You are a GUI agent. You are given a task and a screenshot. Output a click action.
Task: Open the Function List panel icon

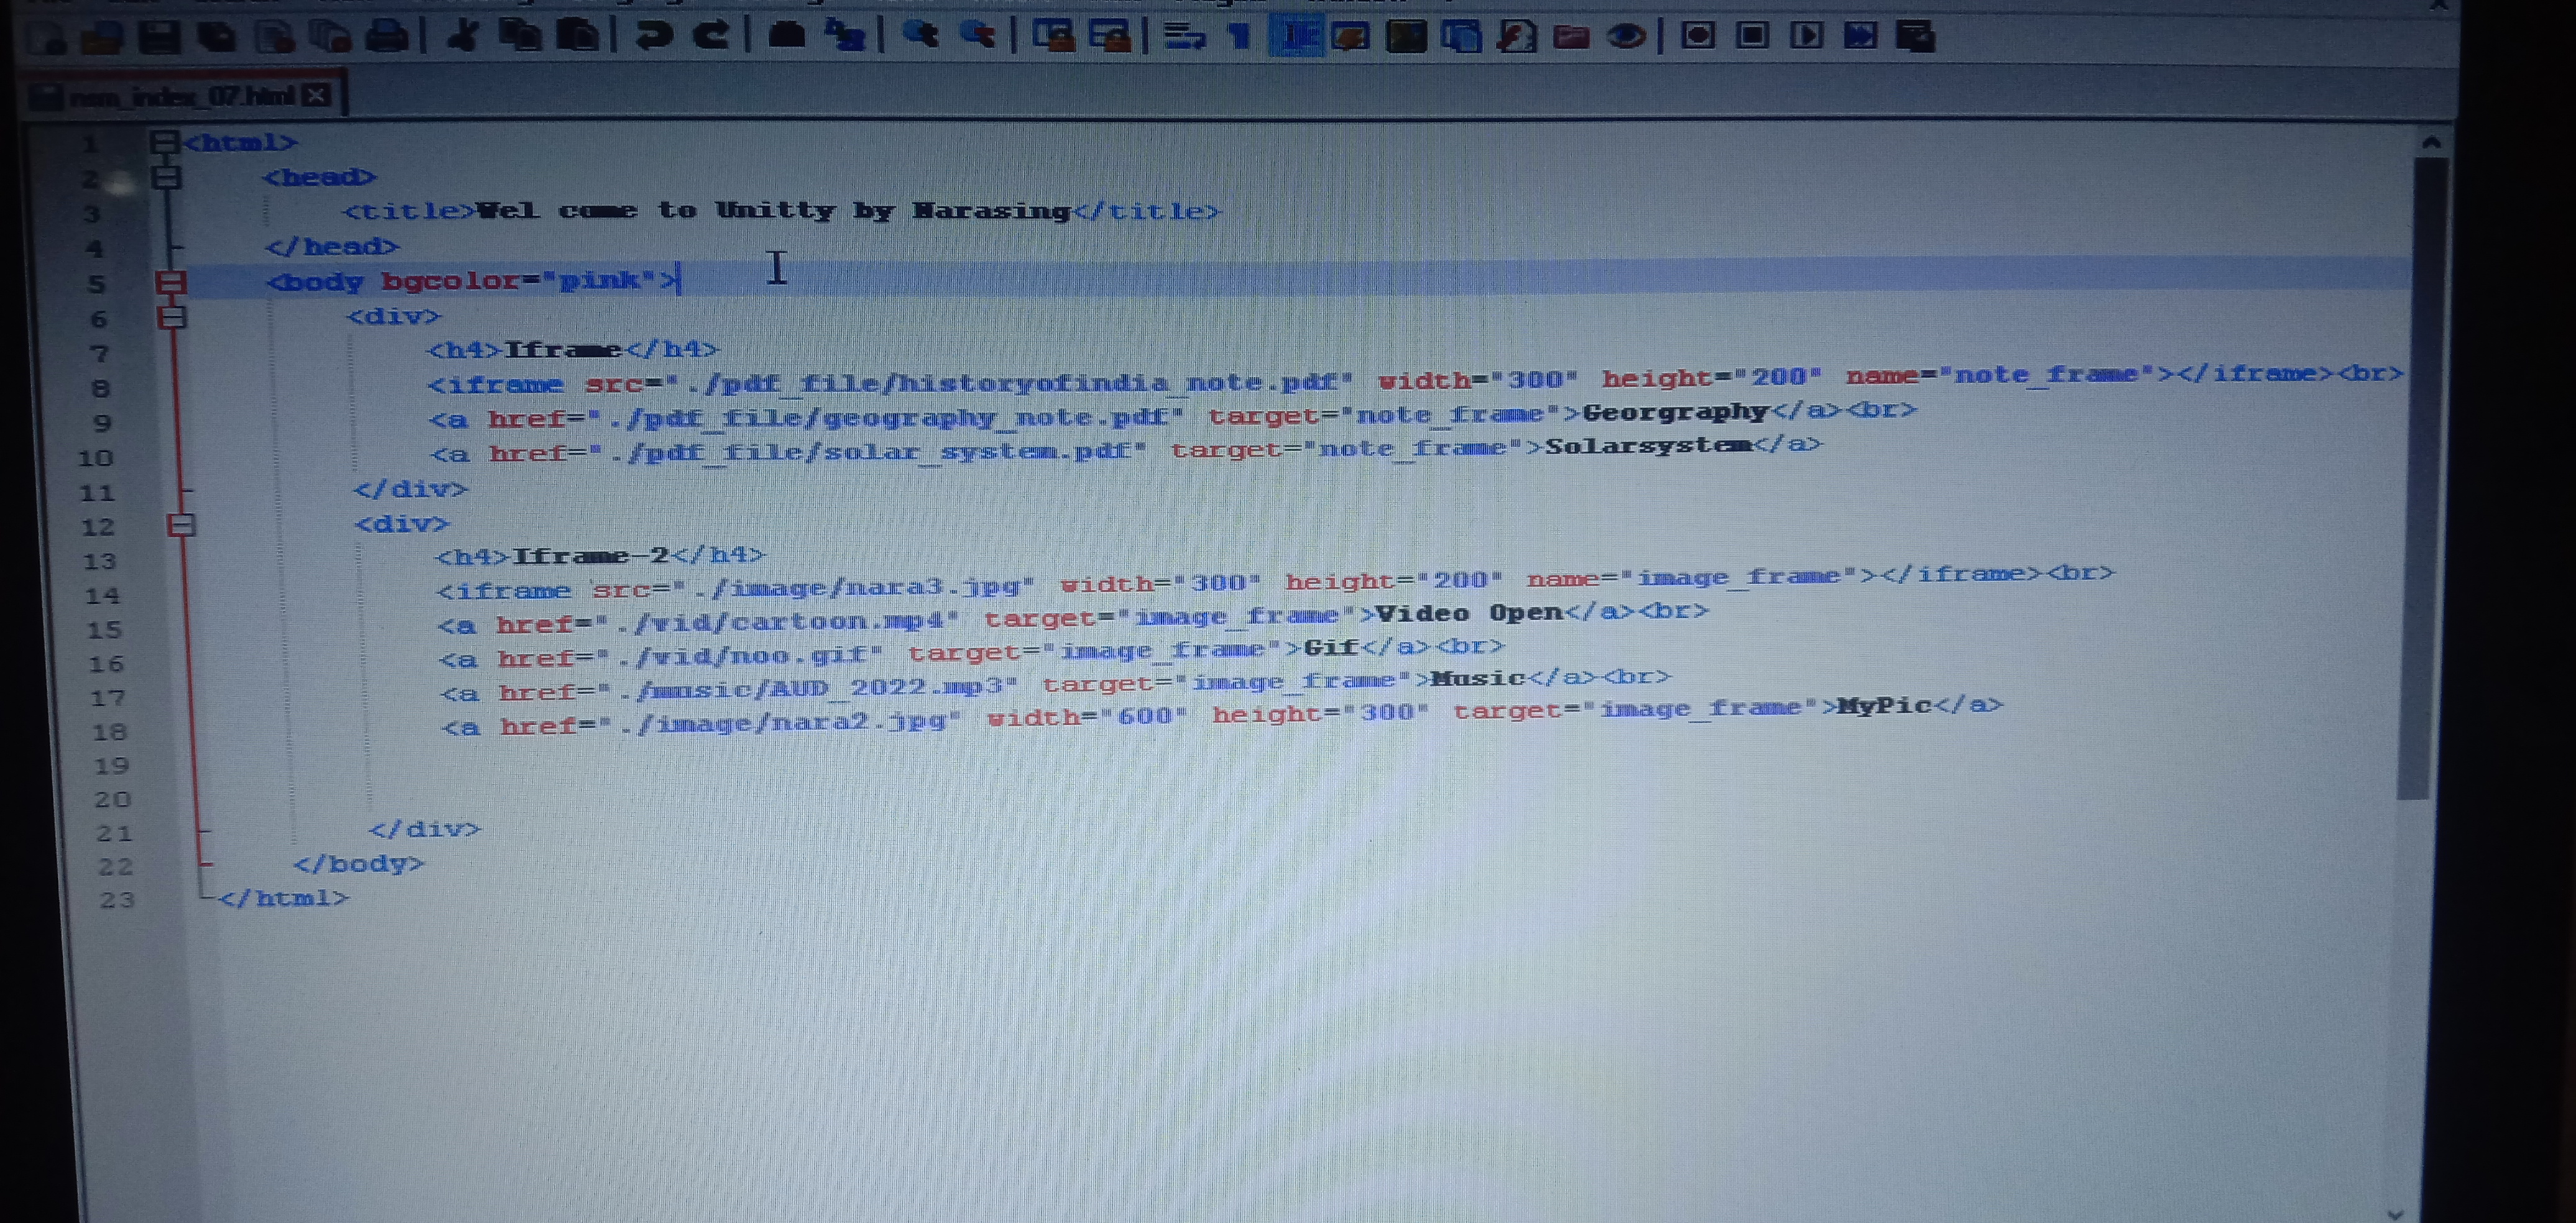1517,37
